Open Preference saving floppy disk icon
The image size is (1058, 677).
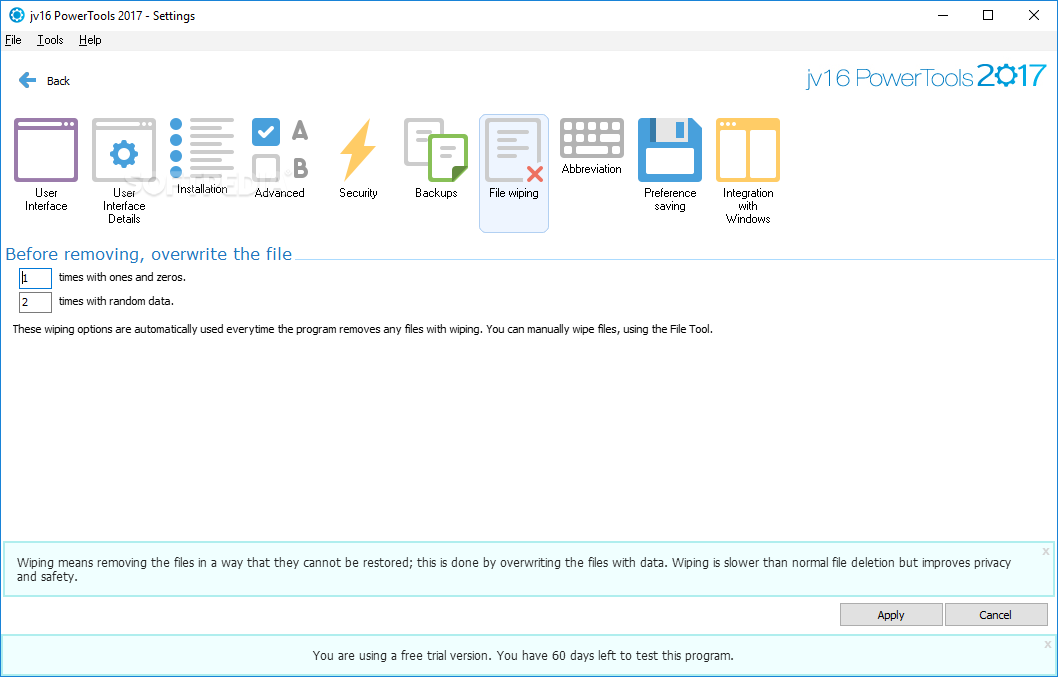(670, 150)
